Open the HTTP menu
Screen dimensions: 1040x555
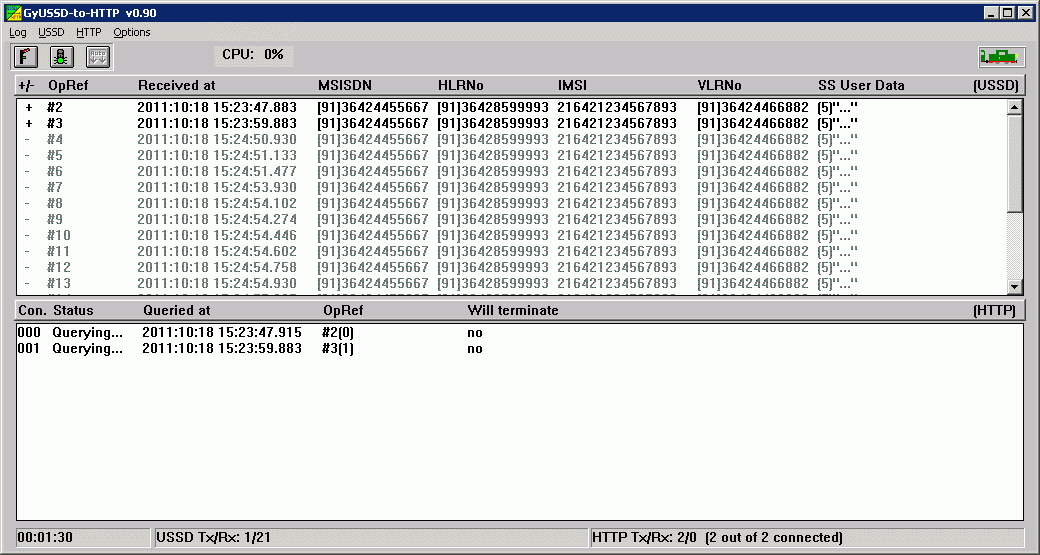coord(88,32)
